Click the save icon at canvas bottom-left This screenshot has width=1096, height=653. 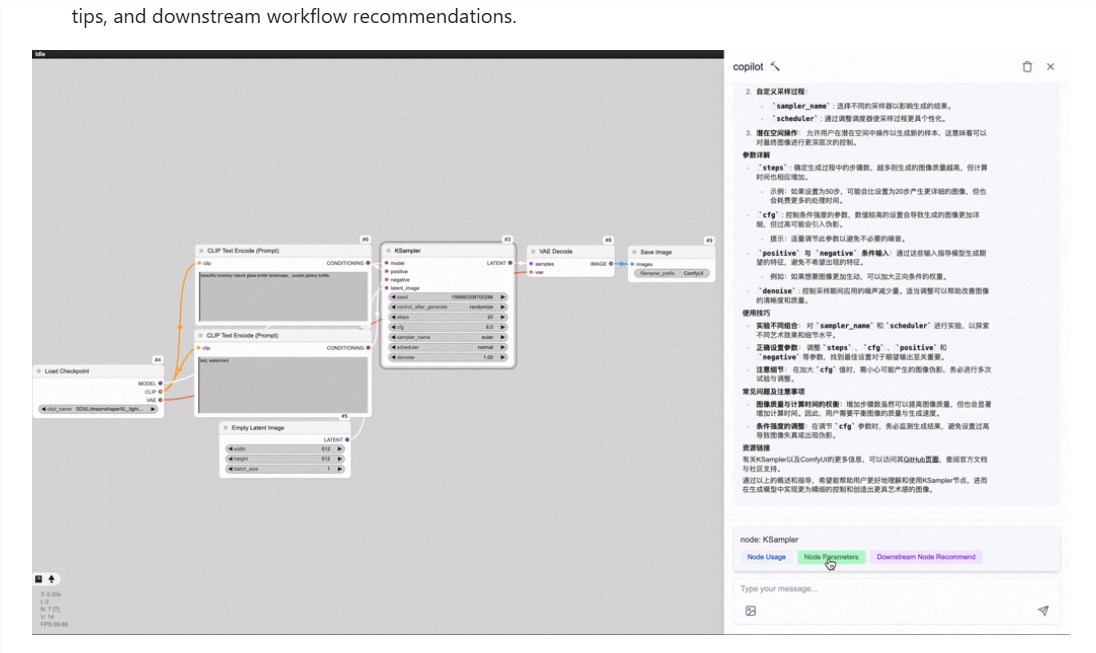tap(38, 579)
